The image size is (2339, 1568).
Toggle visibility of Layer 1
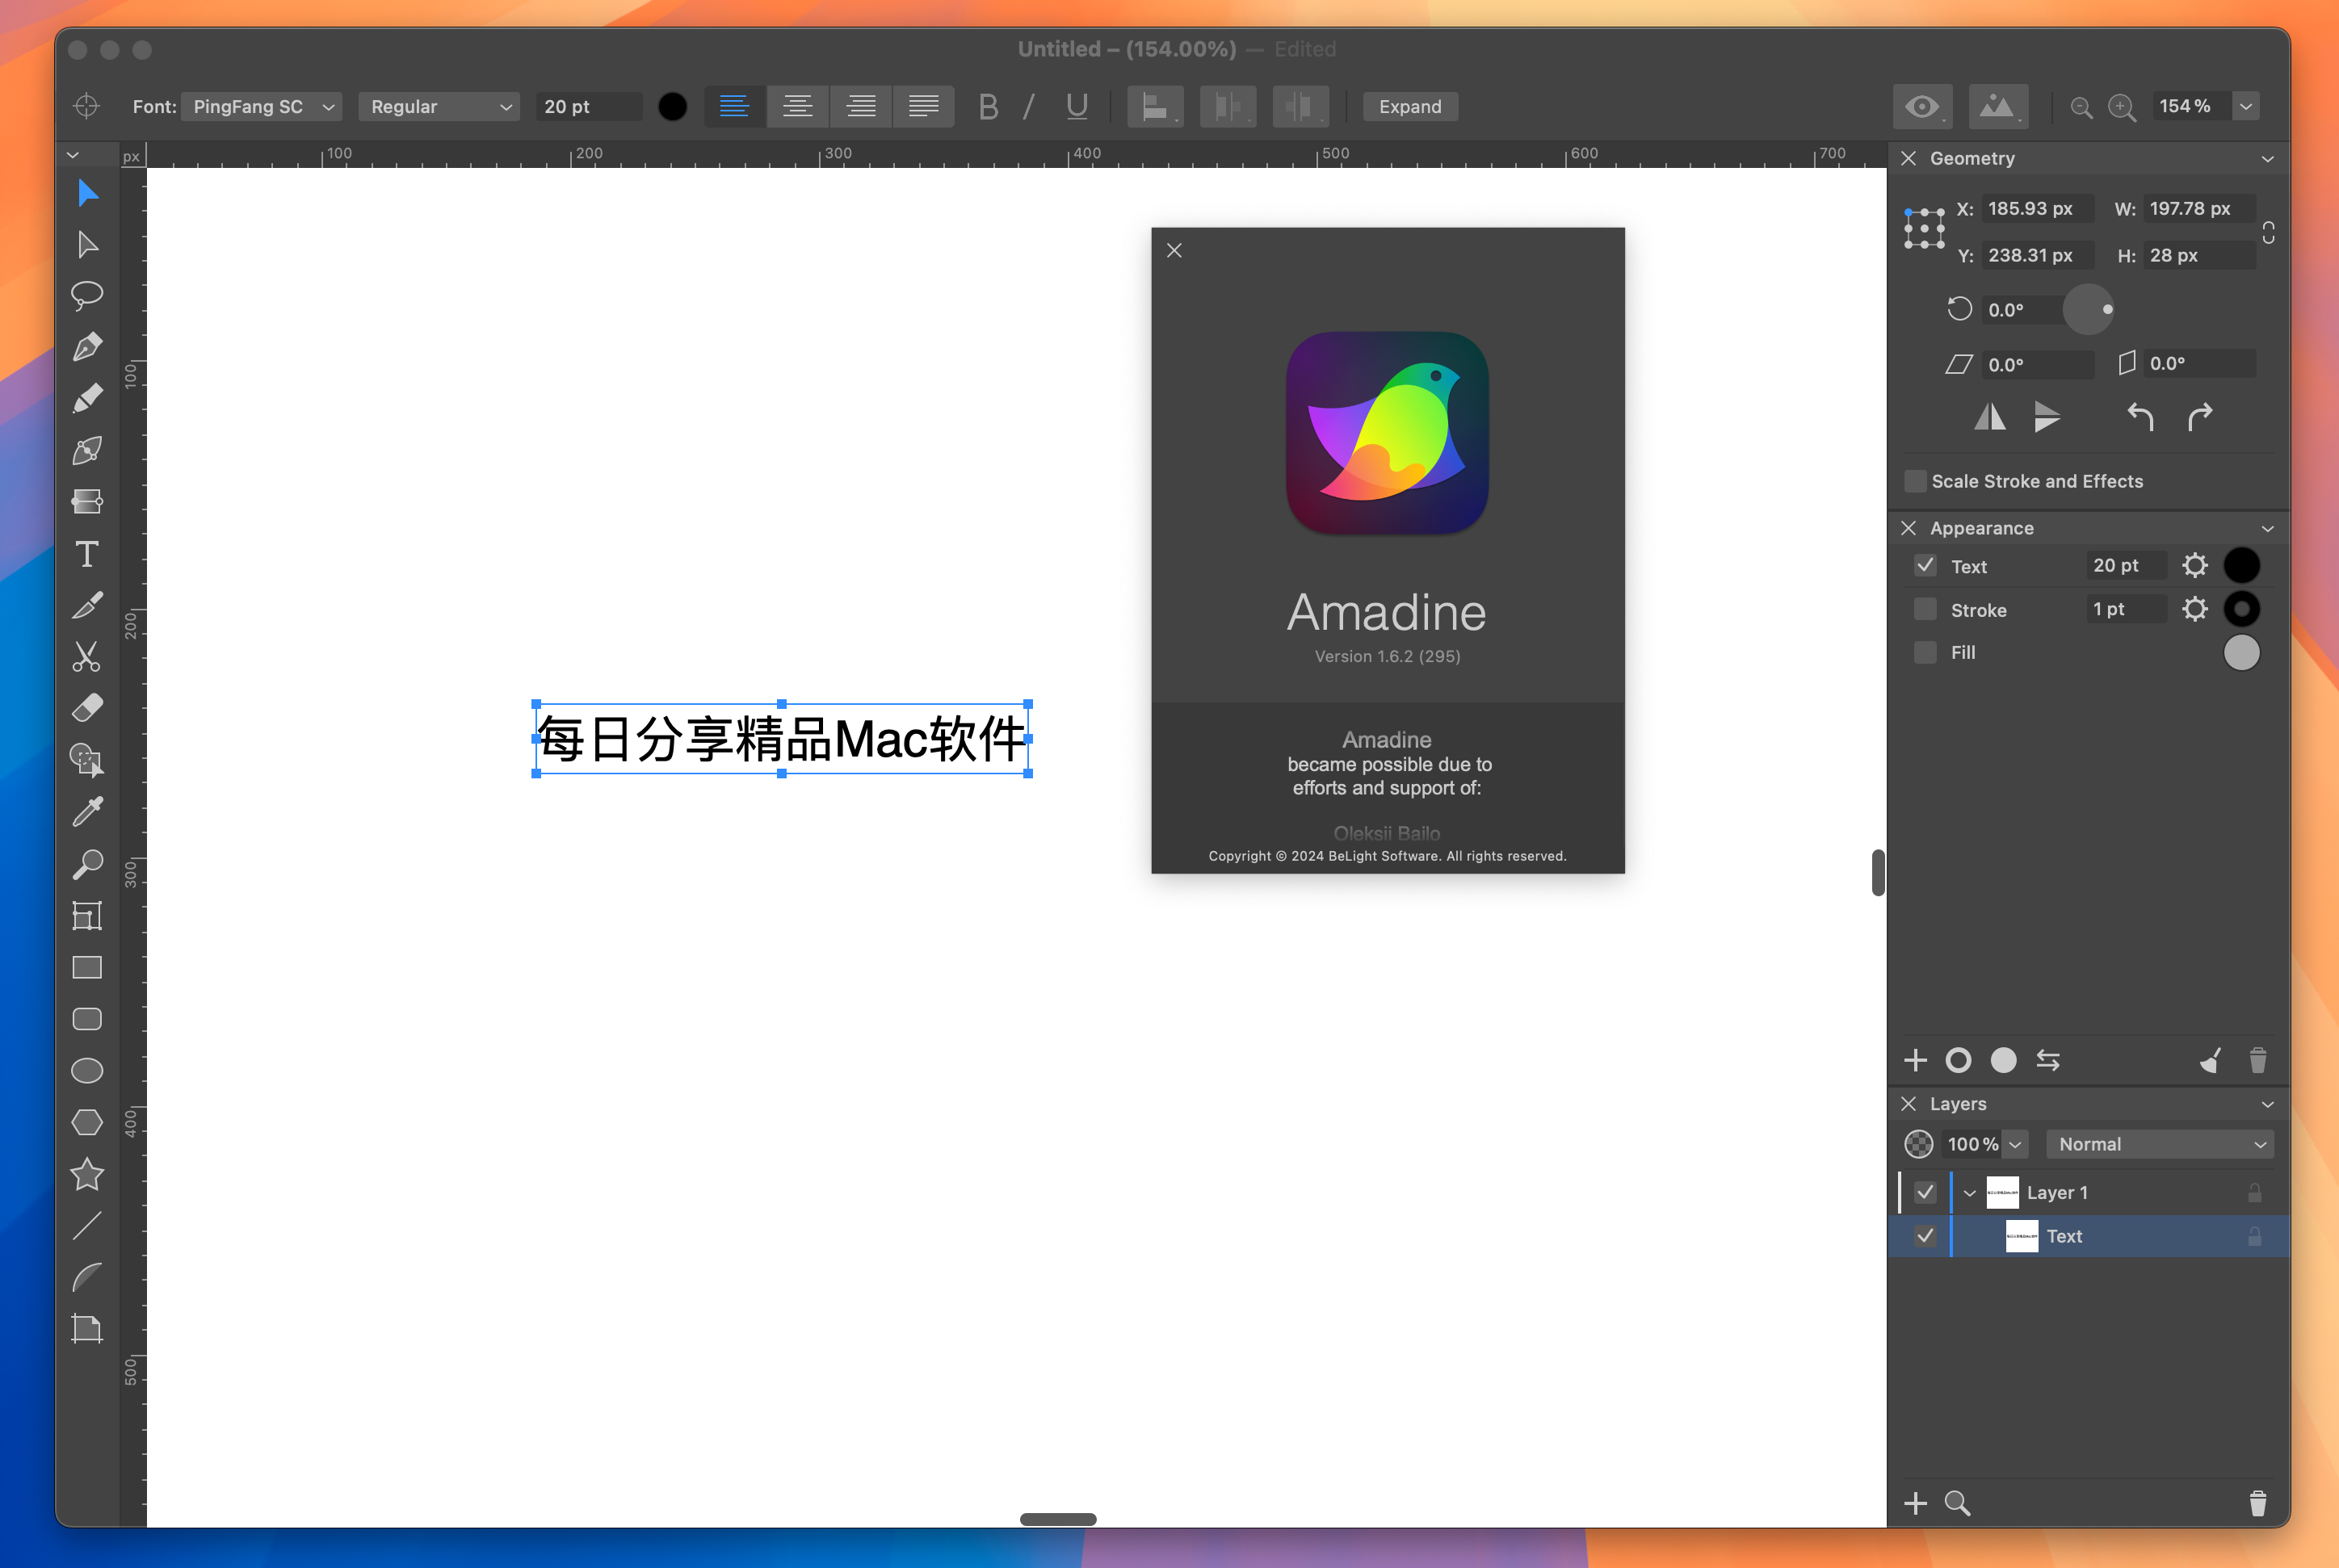[1925, 1190]
